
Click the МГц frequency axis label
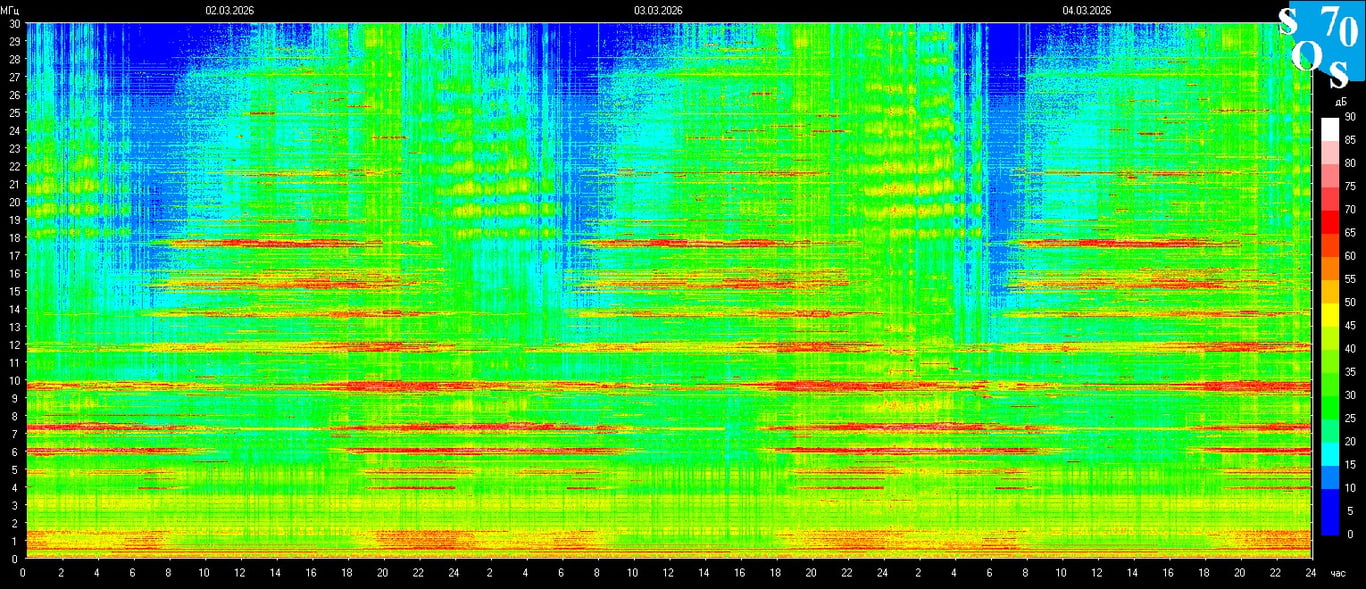click(10, 10)
